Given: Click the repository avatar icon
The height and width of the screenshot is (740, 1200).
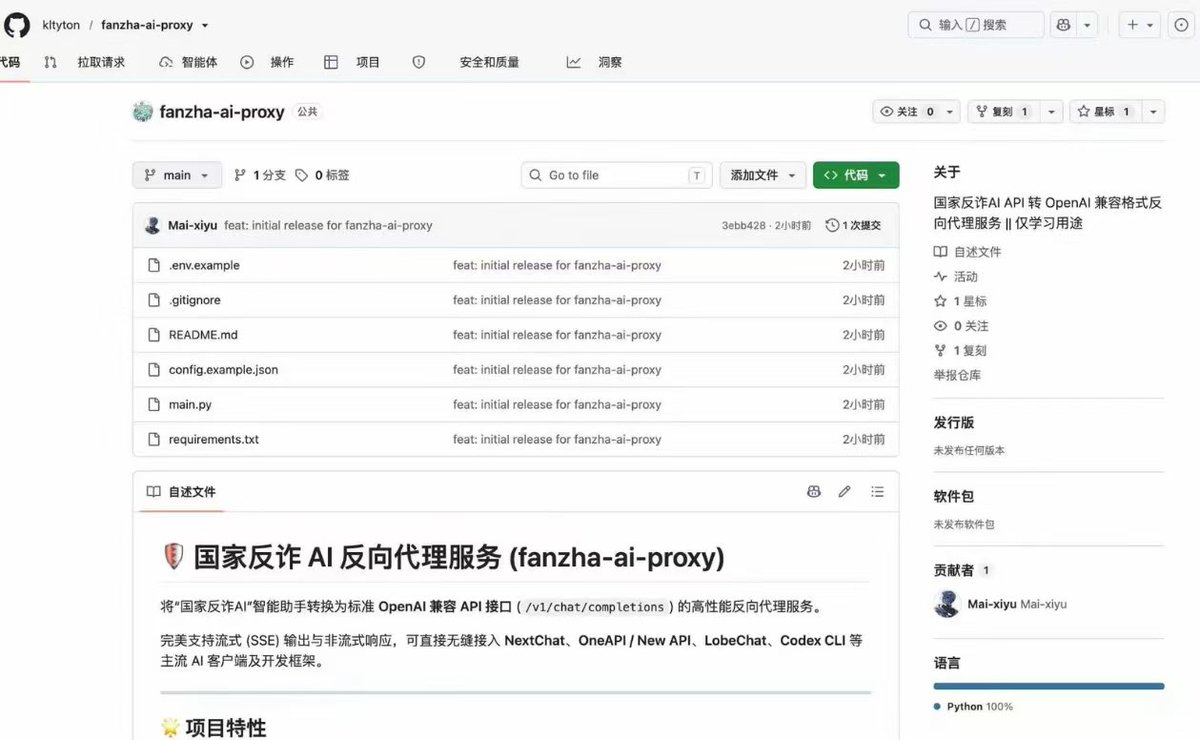Looking at the screenshot, I should [143, 112].
